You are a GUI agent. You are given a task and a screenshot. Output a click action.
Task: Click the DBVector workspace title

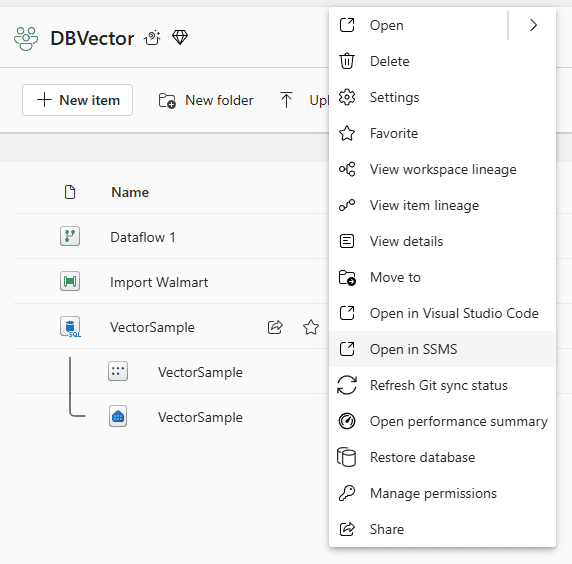tap(92, 38)
